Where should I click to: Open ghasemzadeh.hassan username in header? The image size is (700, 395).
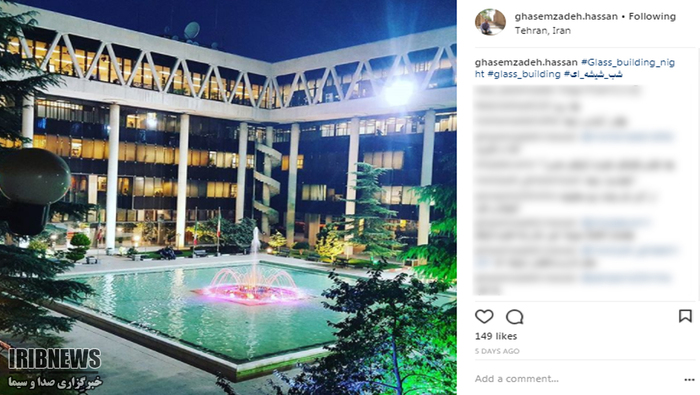coord(566,17)
